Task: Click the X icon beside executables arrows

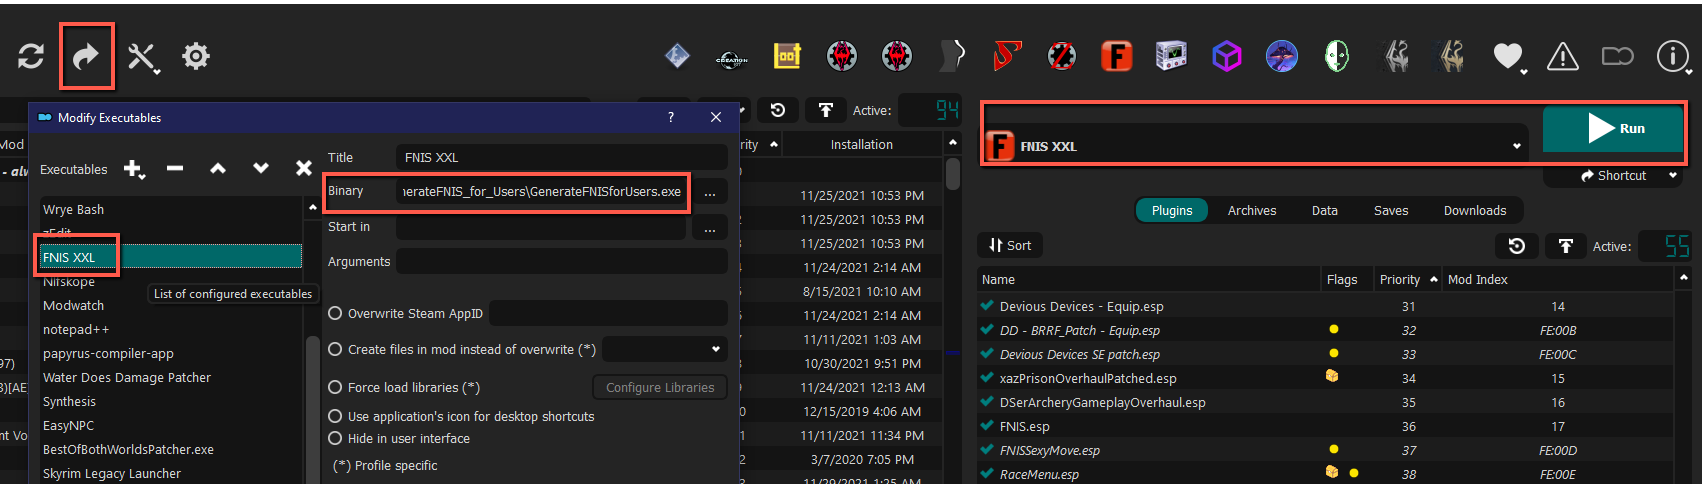Action: pos(304,169)
